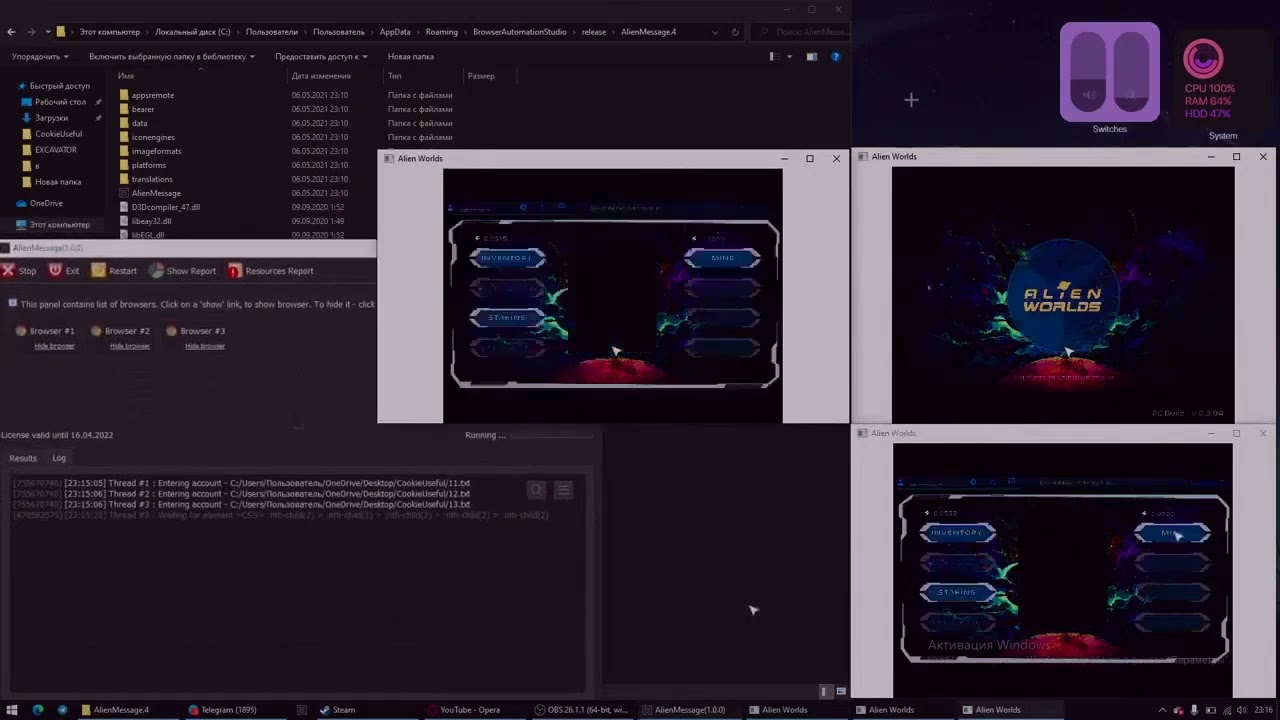Click STAKING button in bottom-right Alien Worlds window
This screenshot has width=1280, height=720.
point(957,592)
